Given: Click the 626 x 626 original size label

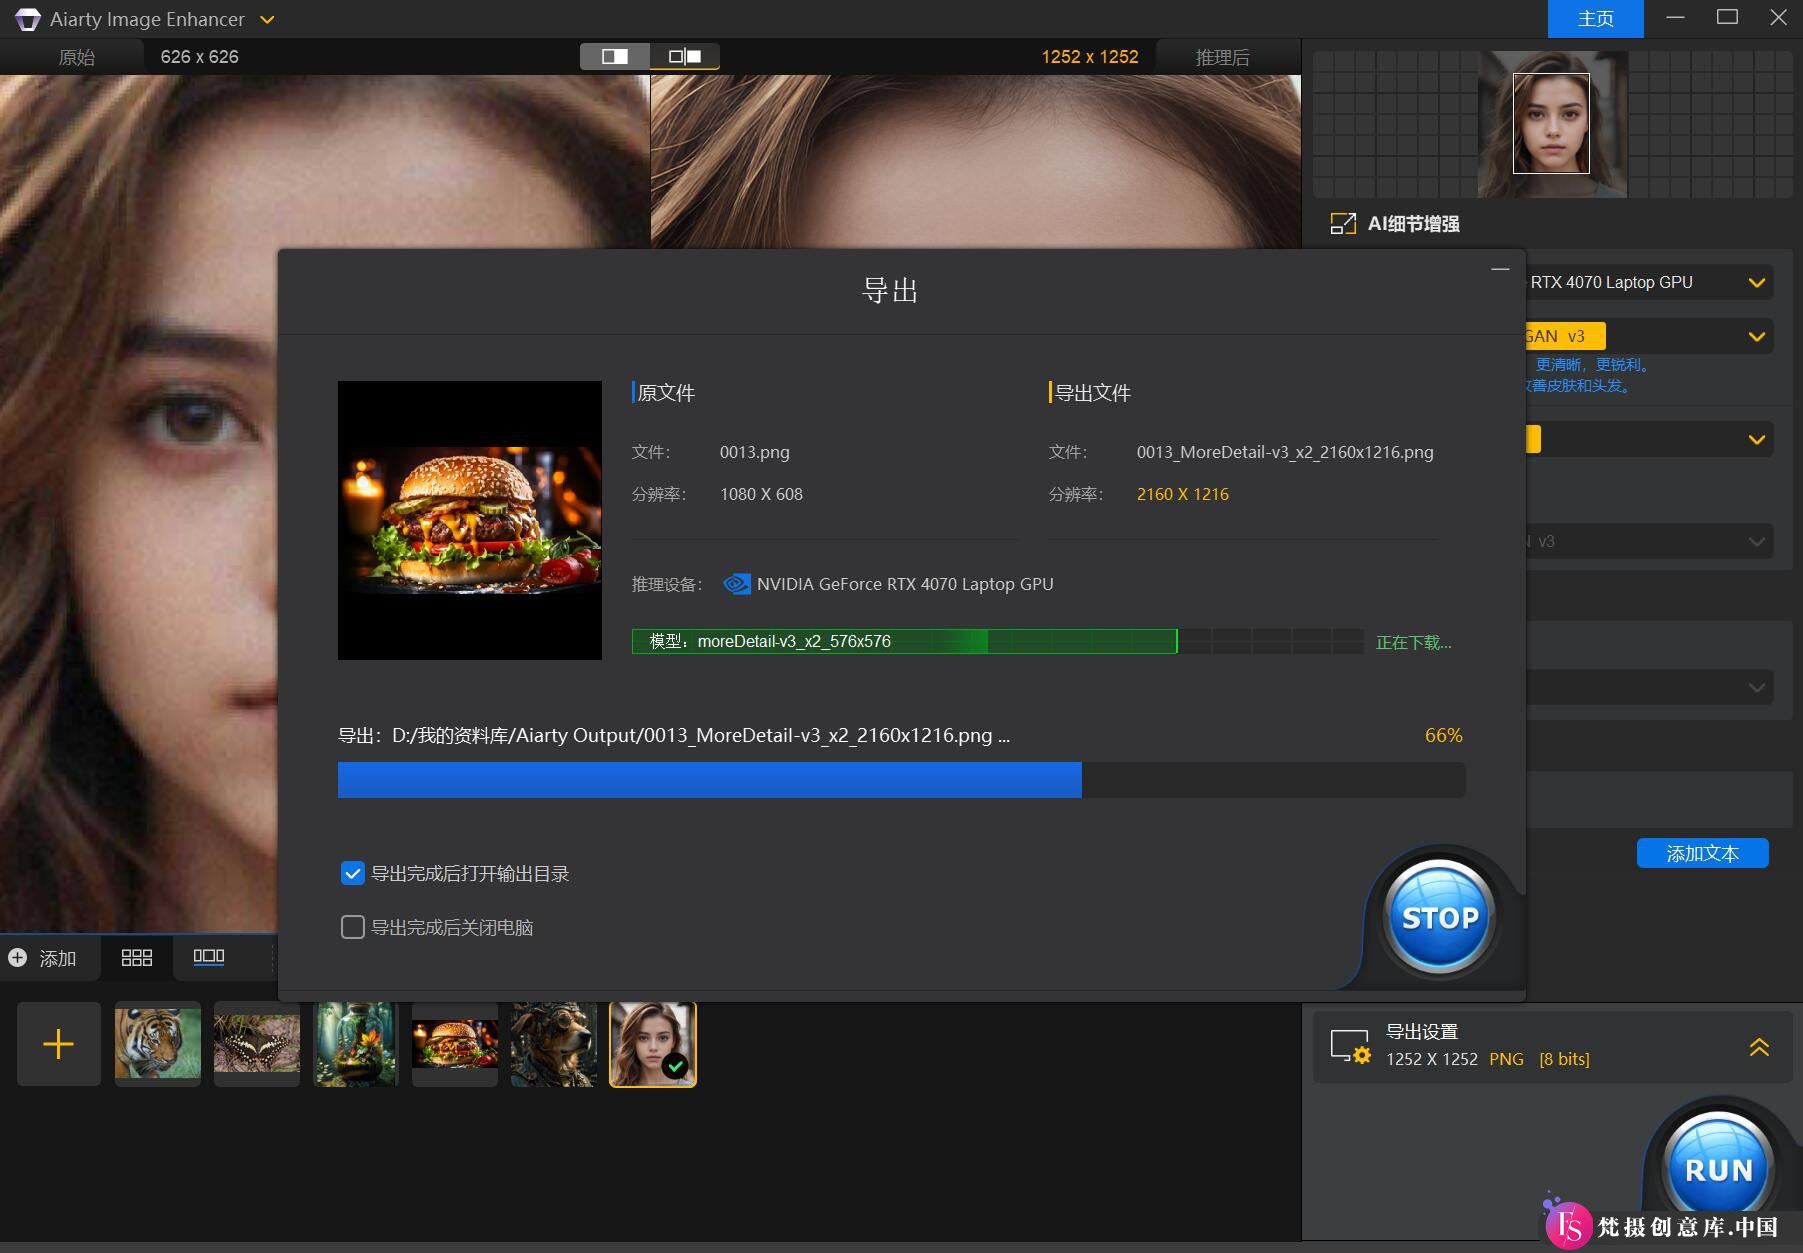Looking at the screenshot, I should click(x=199, y=57).
